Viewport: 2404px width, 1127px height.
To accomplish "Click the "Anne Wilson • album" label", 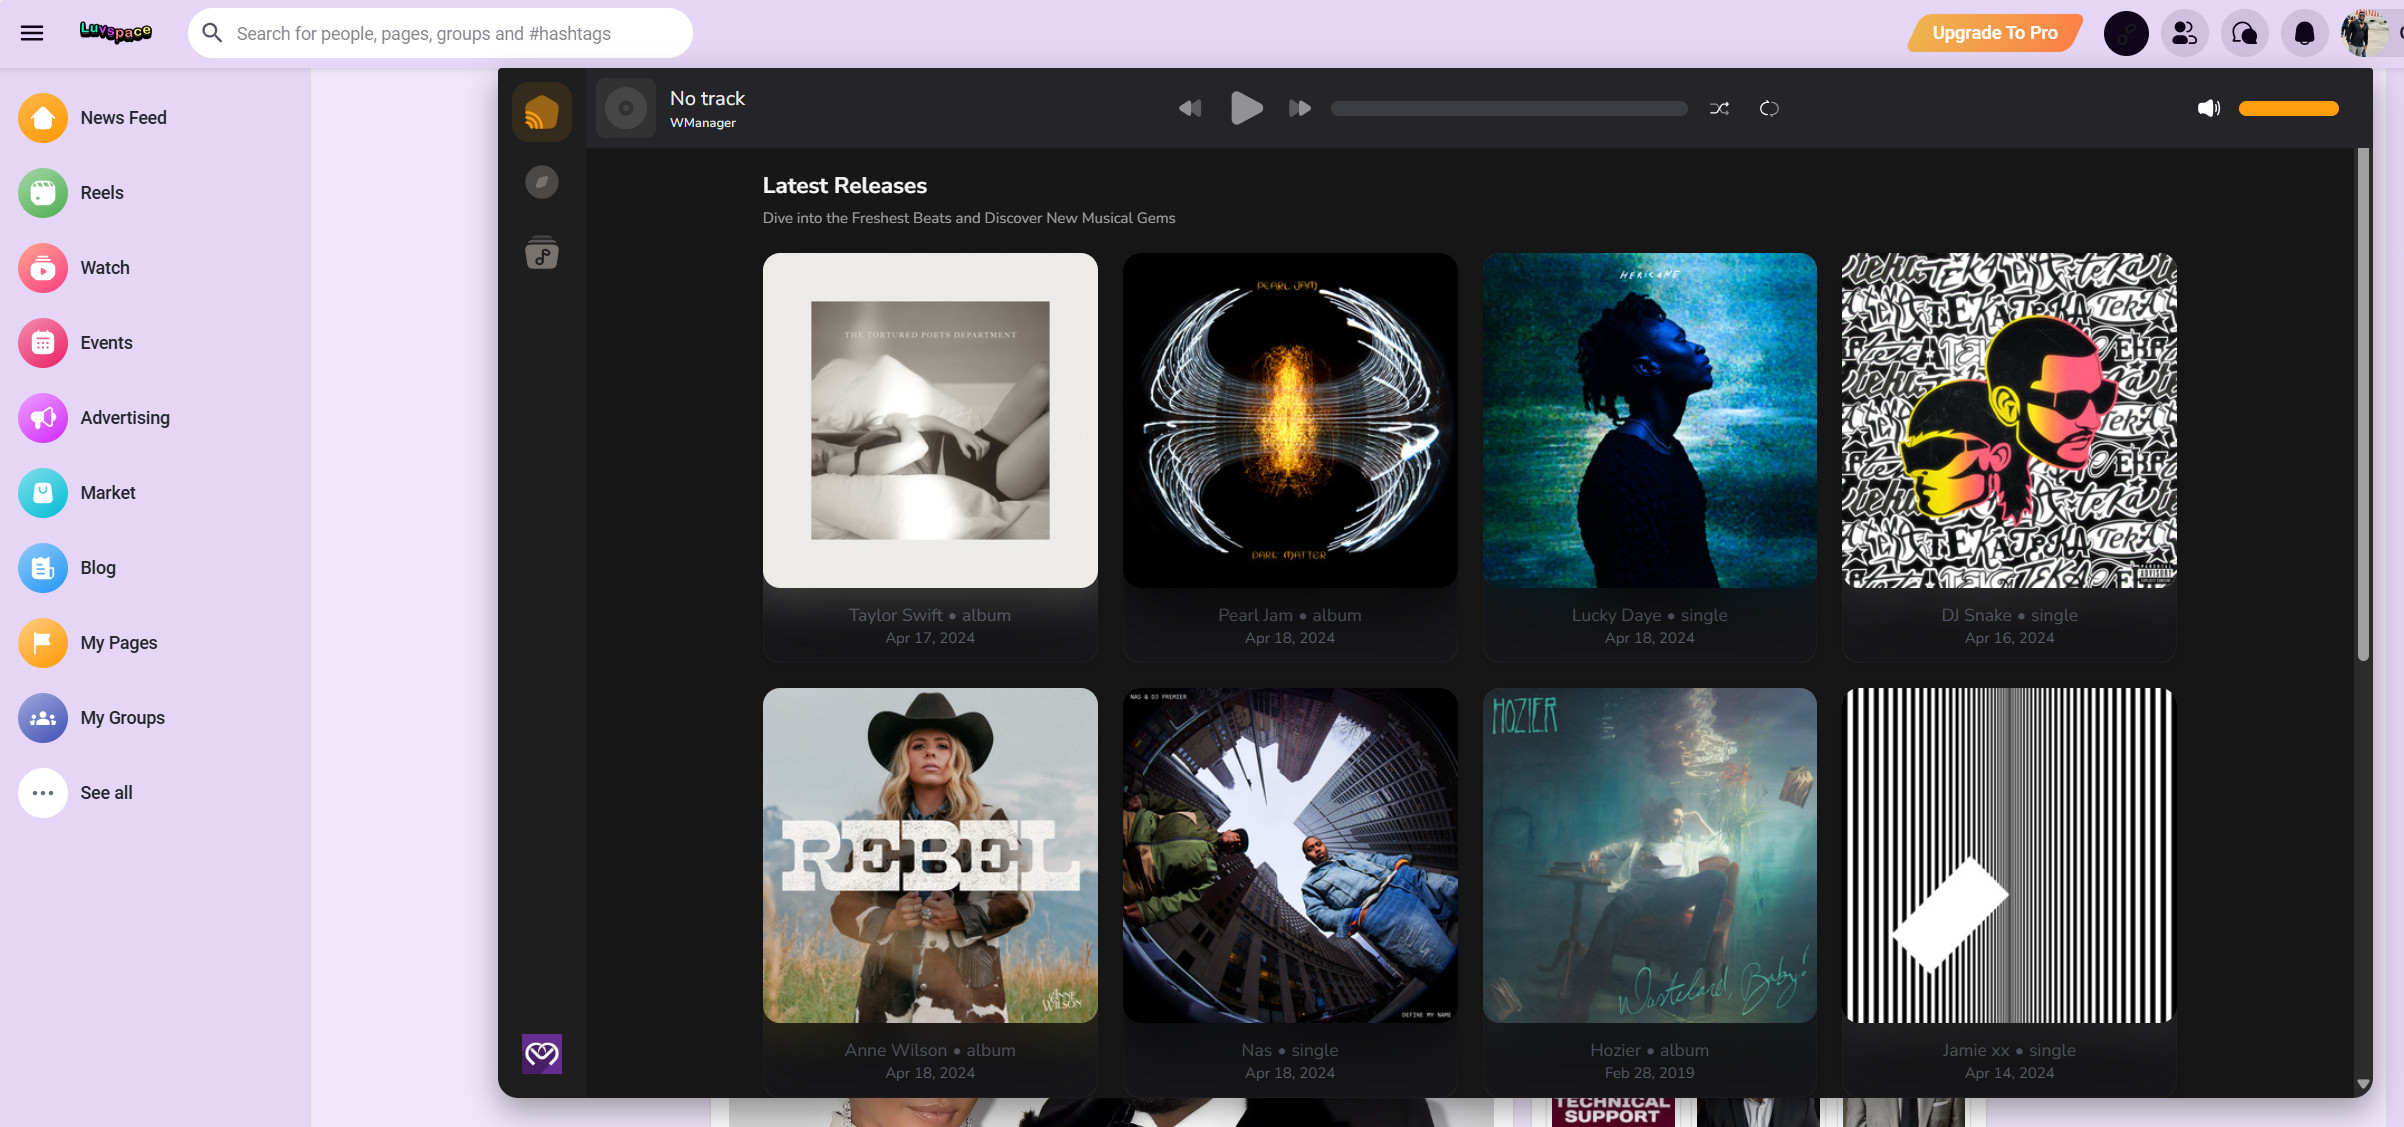I will 930,1050.
